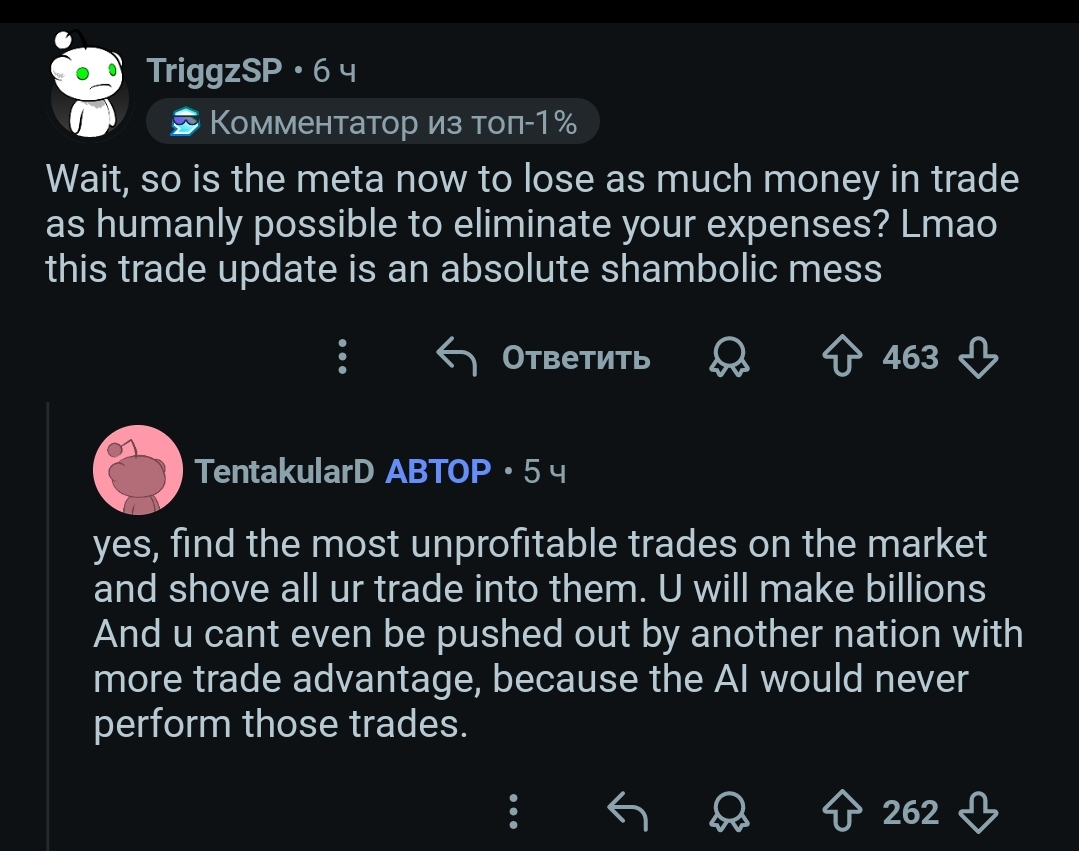The width and height of the screenshot is (1079, 851).
Task: Collapse reply thread via vertical line
Action: (x=48, y=620)
